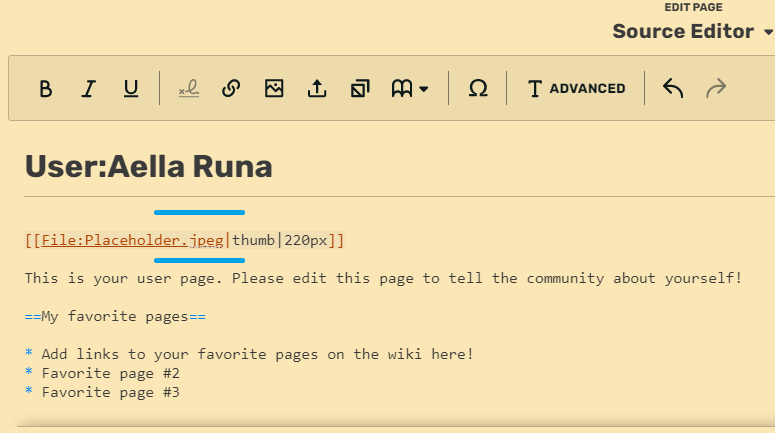This screenshot has height=433, width=775.
Task: Underline the selected text
Action: 131,89
